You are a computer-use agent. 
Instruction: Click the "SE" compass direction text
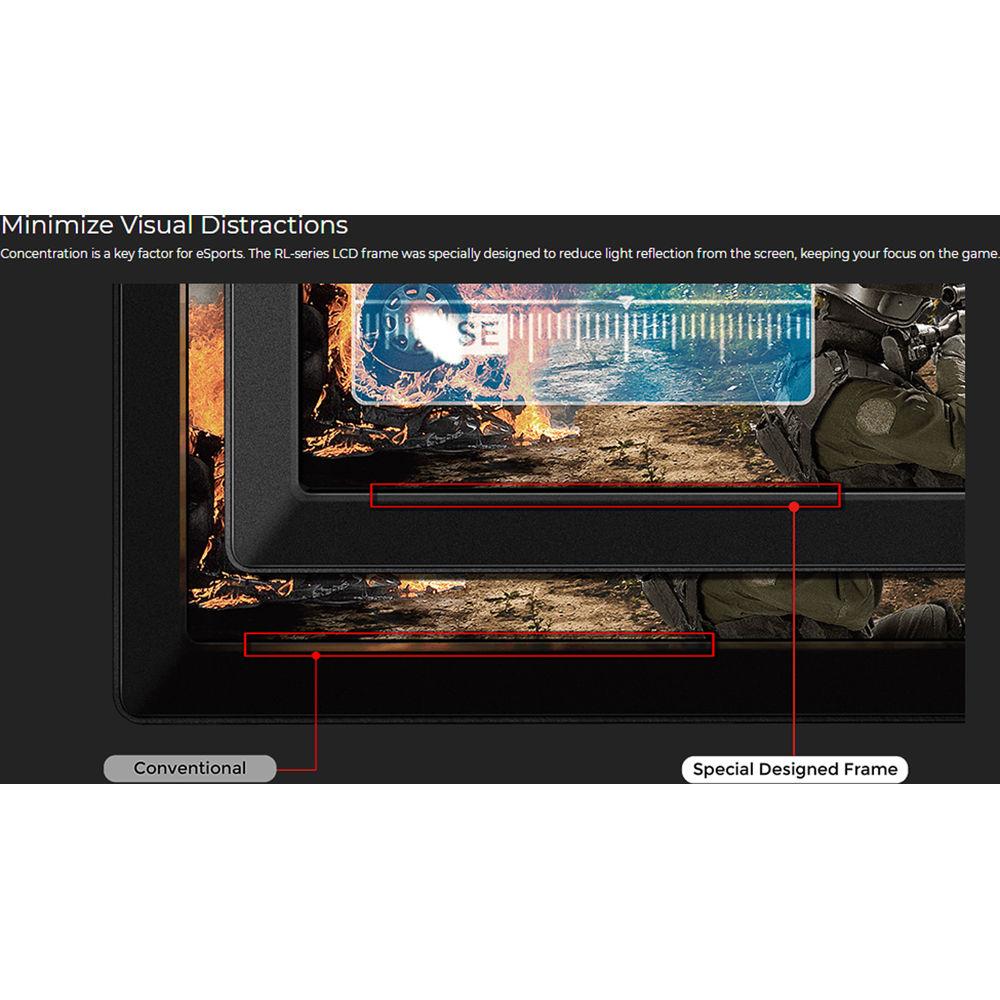(x=478, y=333)
